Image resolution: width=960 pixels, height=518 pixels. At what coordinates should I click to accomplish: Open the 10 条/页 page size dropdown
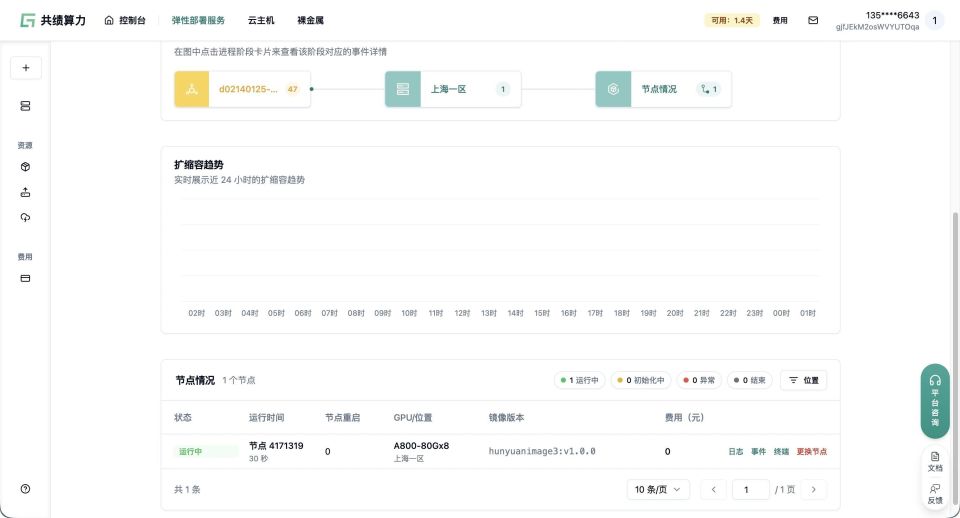coord(658,489)
